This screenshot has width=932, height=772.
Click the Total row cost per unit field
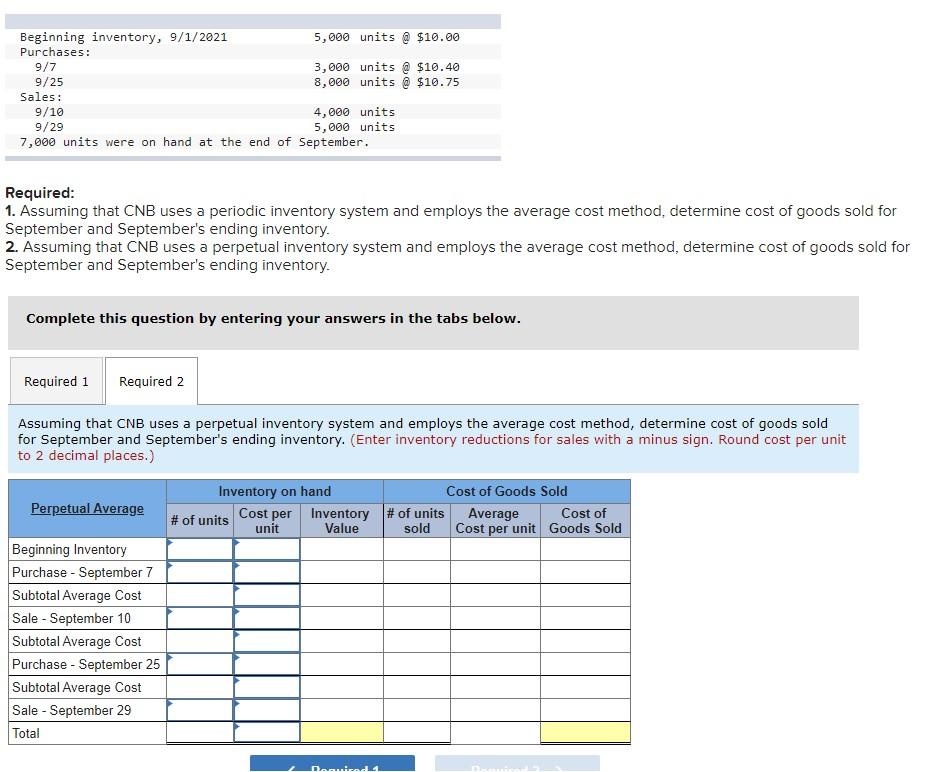266,733
